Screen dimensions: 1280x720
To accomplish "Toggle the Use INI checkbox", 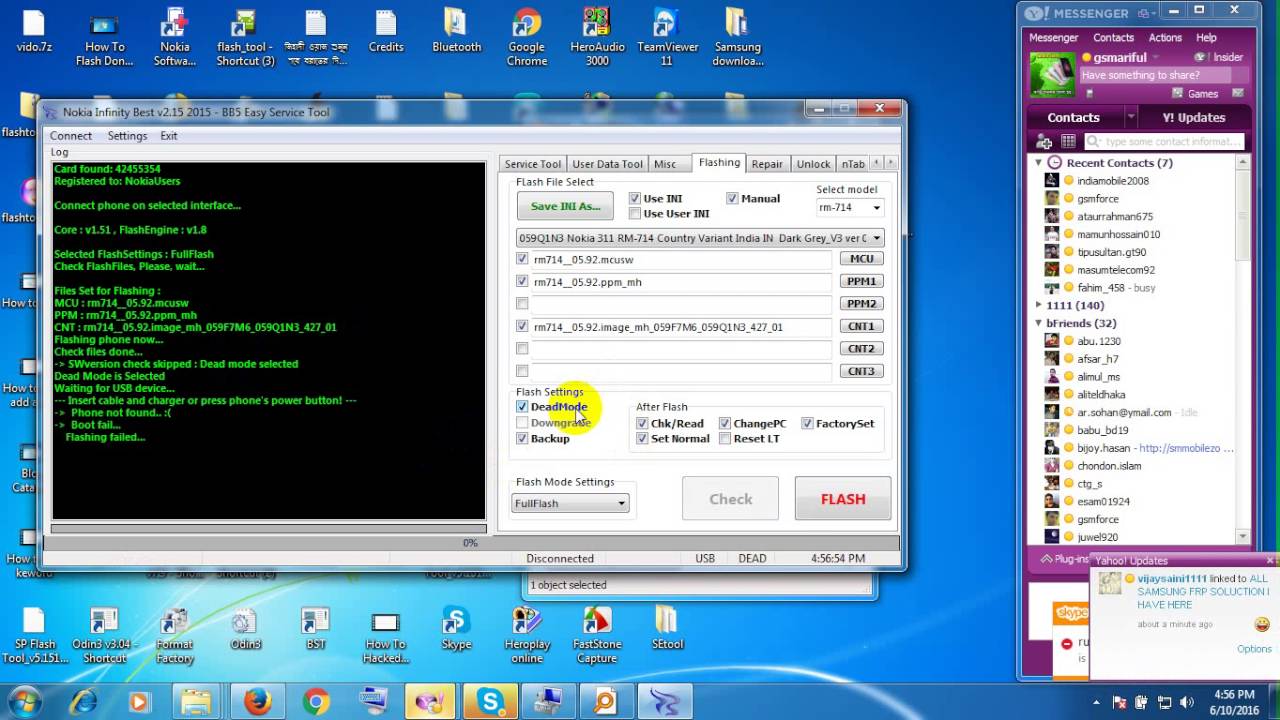I will point(635,199).
